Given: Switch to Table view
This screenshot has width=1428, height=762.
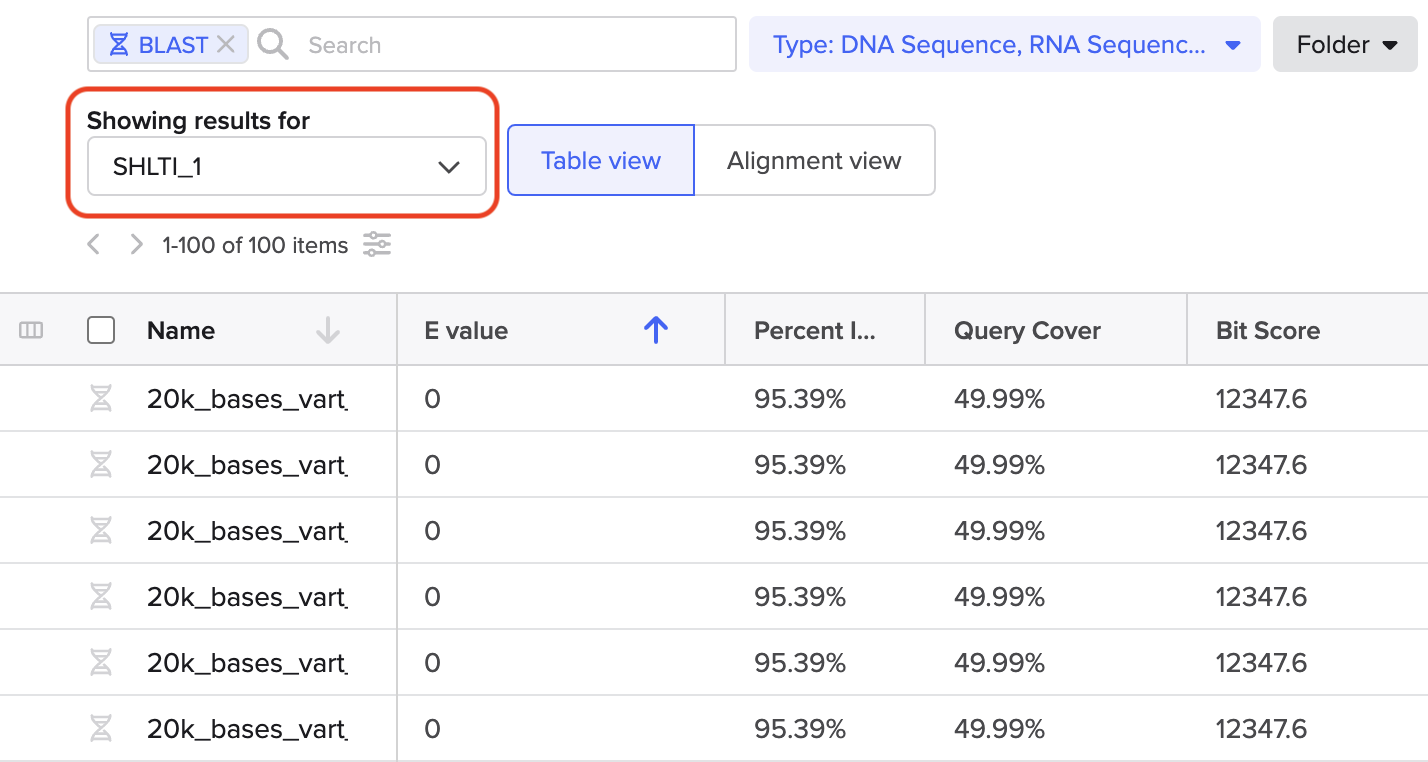Looking at the screenshot, I should click(600, 161).
